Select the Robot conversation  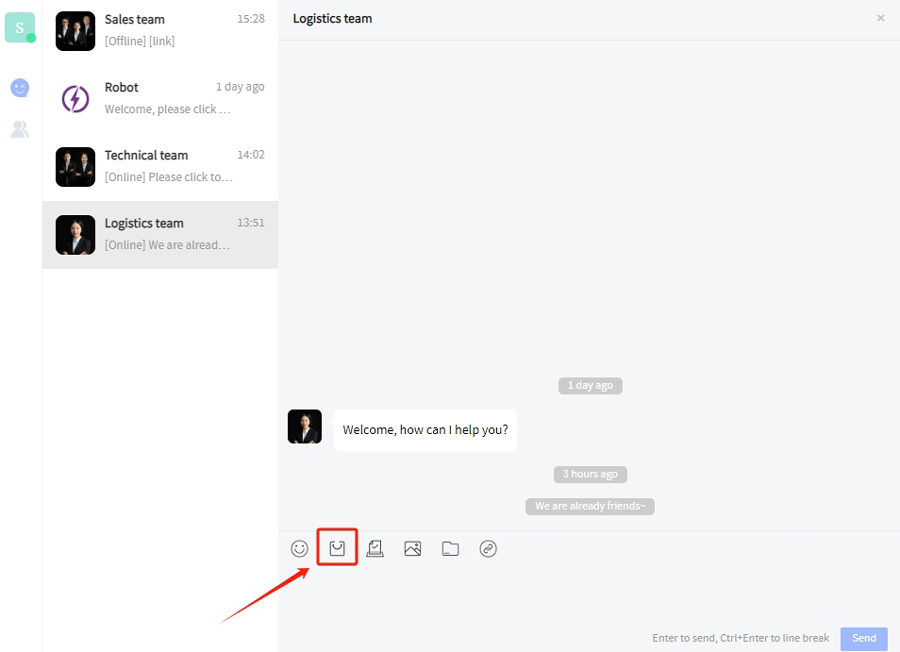click(x=160, y=99)
